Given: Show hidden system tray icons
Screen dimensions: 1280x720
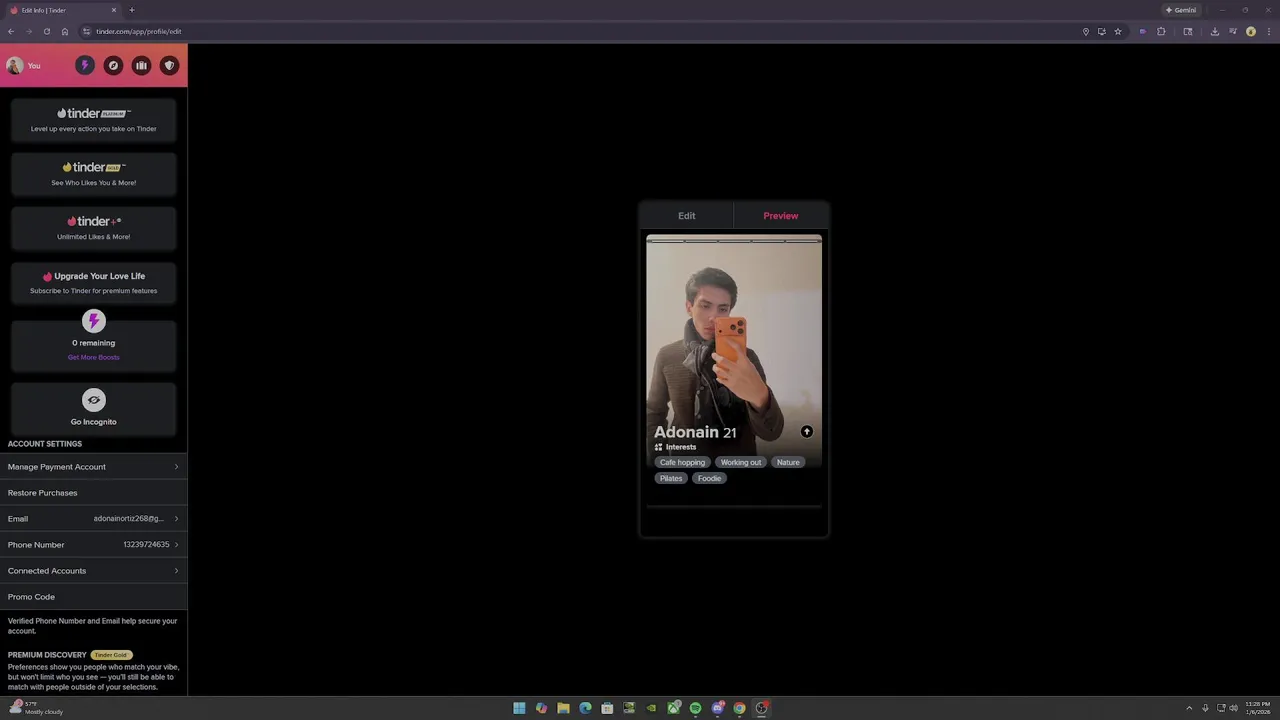Looking at the screenshot, I should [1189, 708].
